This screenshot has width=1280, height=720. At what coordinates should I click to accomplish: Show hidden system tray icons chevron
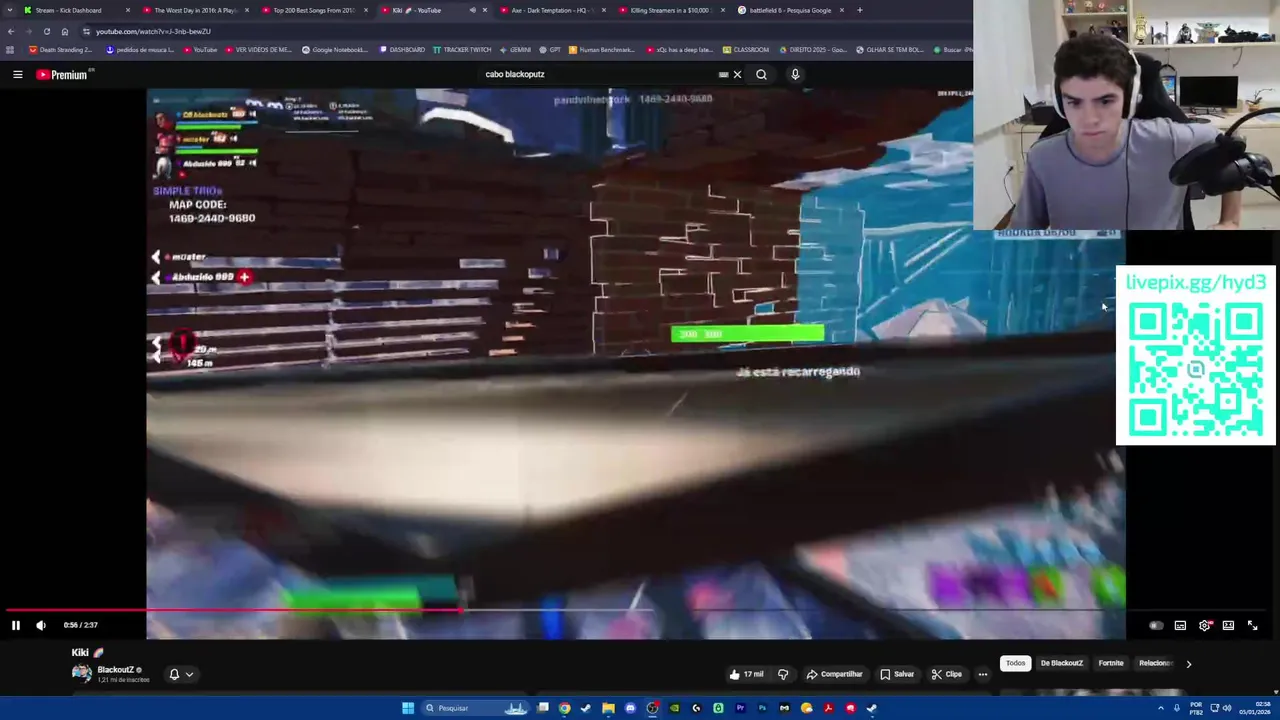tap(1161, 708)
